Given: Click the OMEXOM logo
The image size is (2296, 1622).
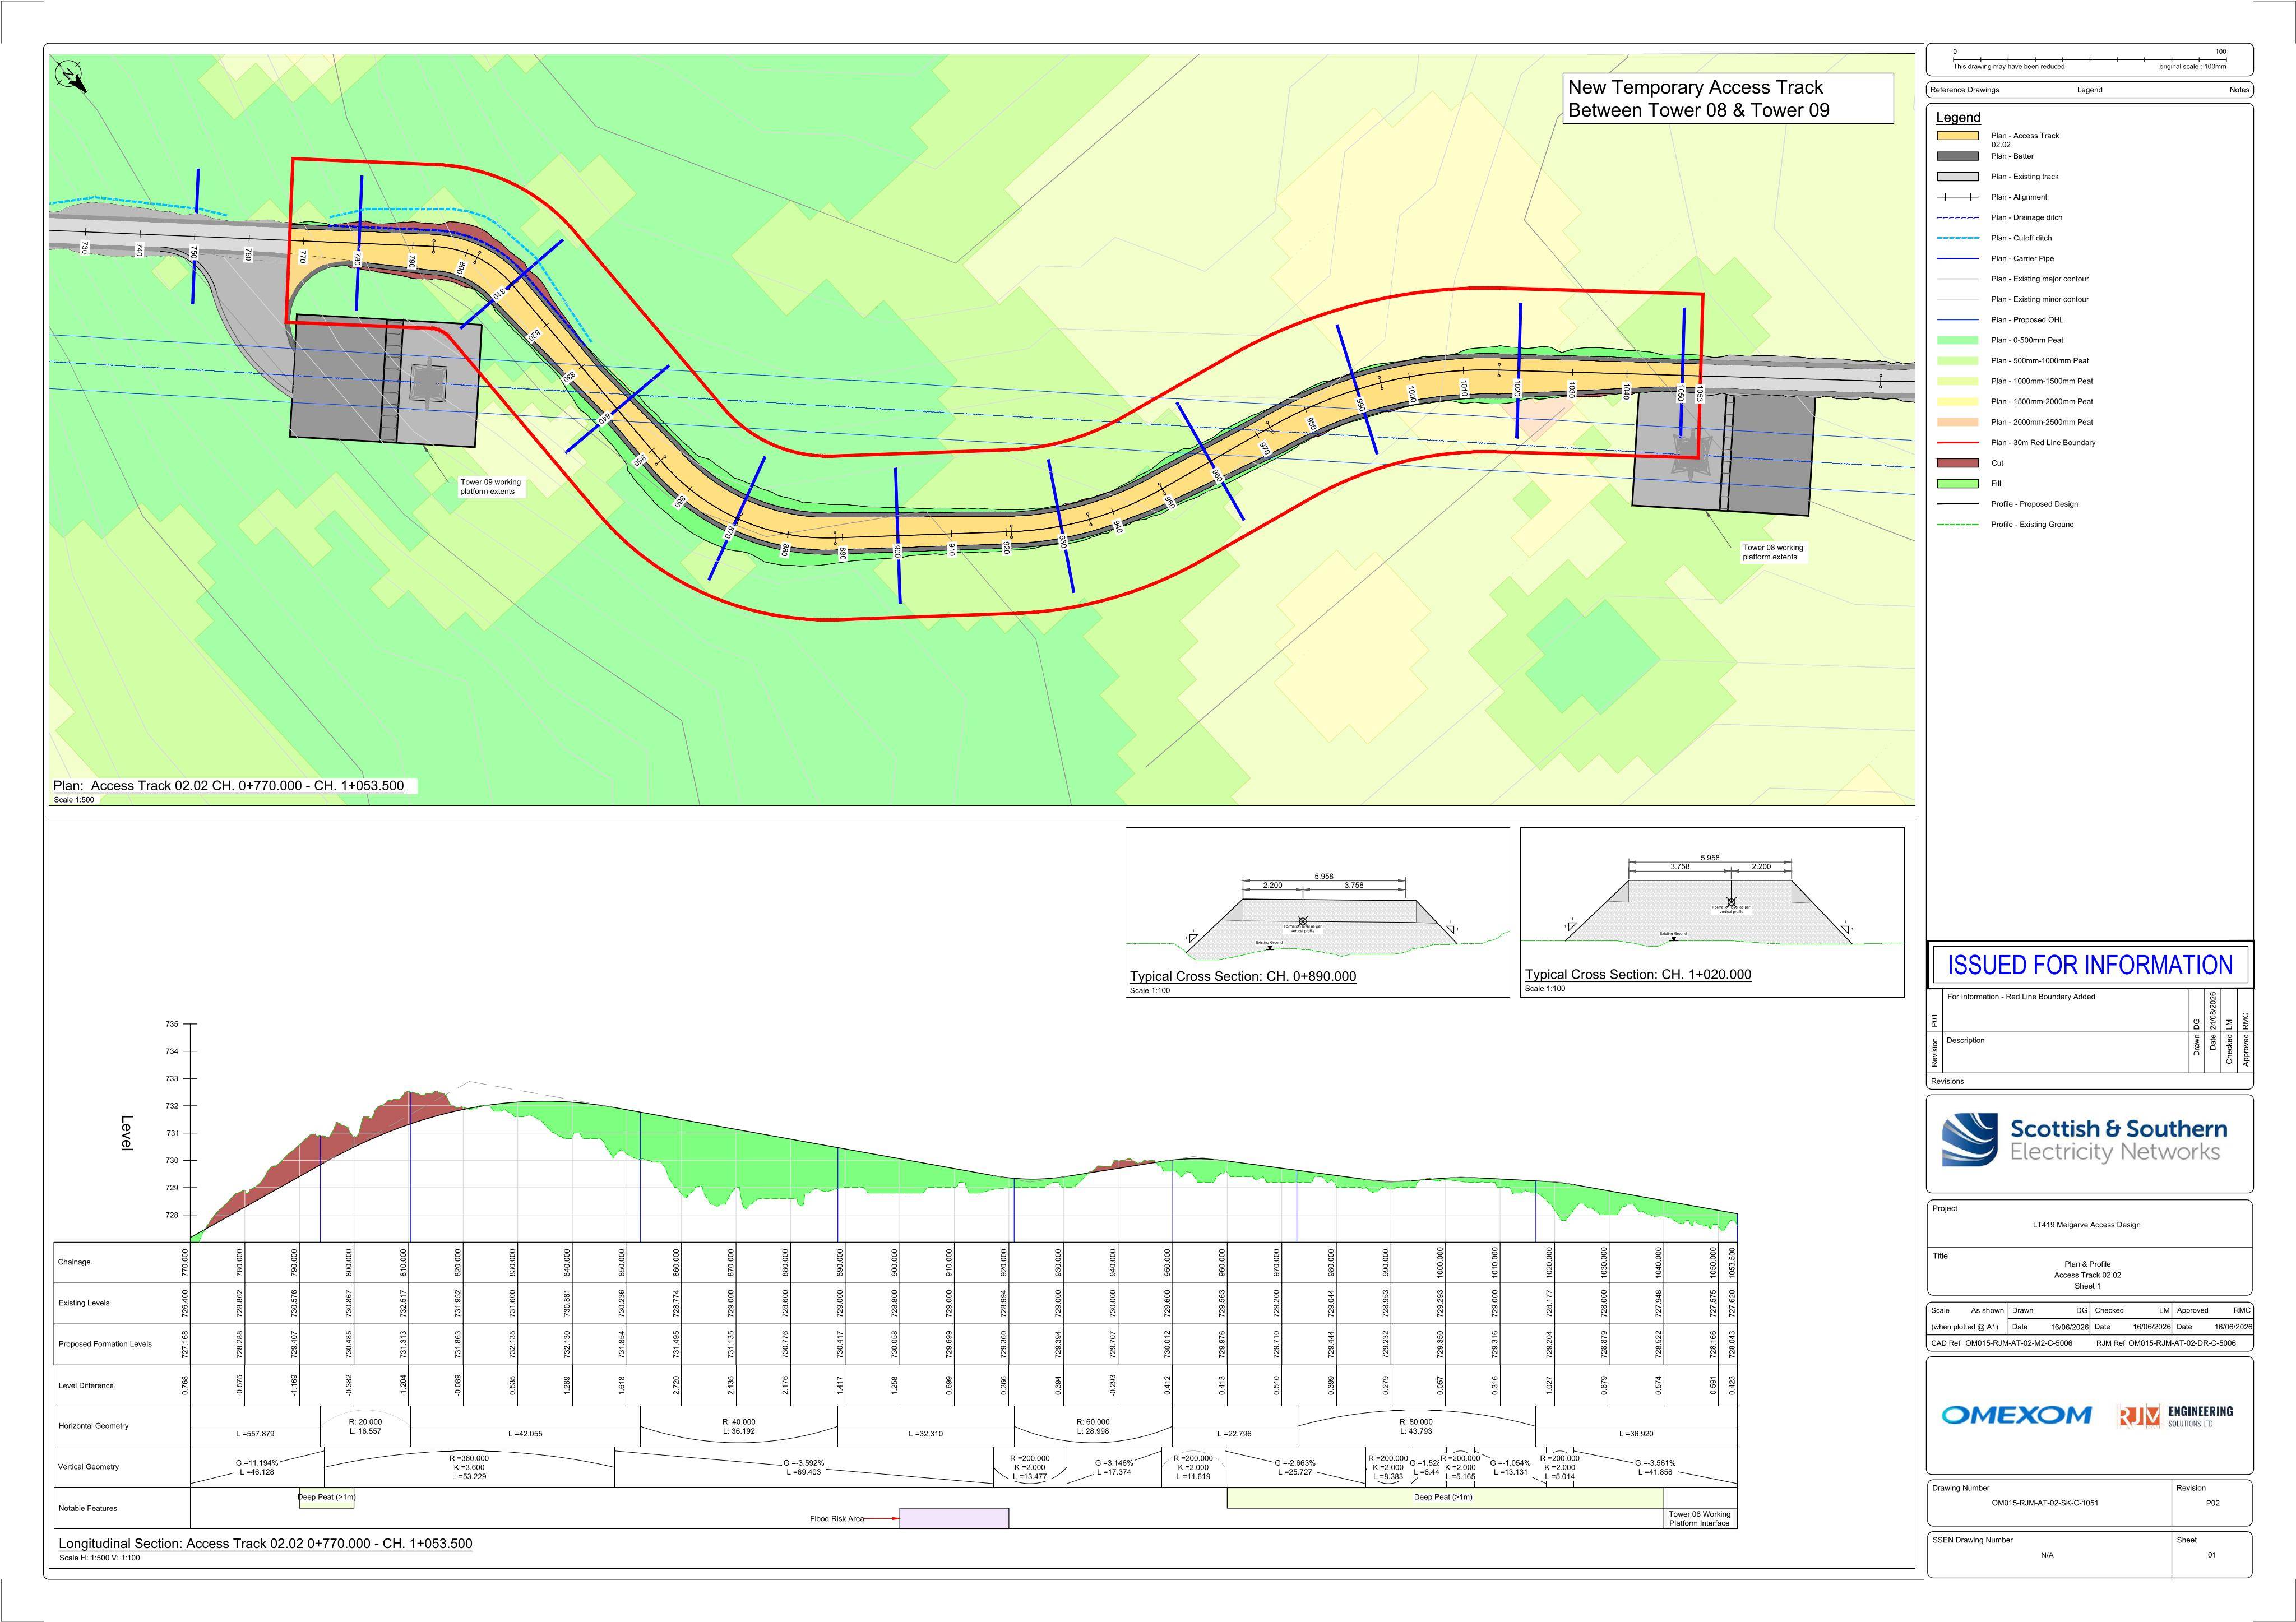Looking at the screenshot, I should point(2016,1415).
